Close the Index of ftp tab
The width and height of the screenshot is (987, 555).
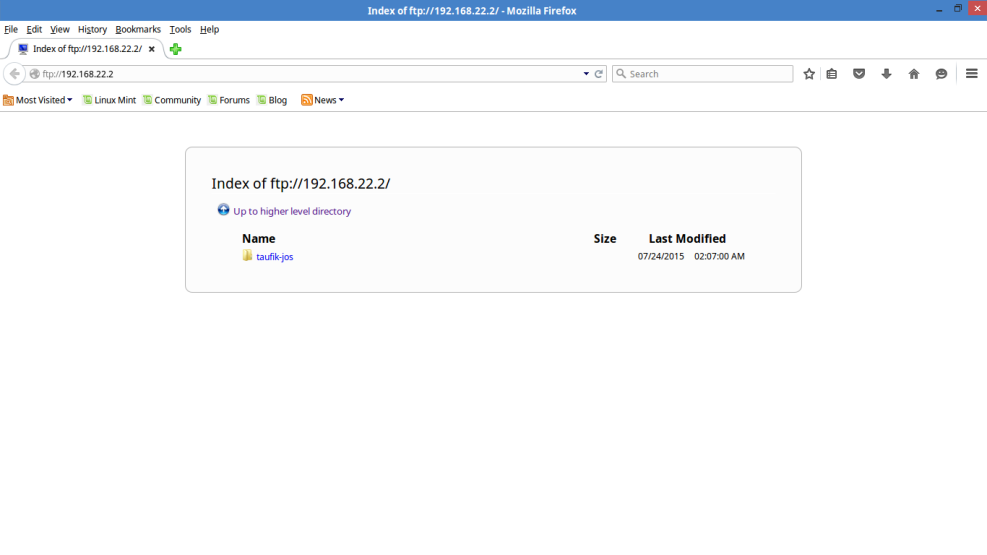(x=152, y=49)
